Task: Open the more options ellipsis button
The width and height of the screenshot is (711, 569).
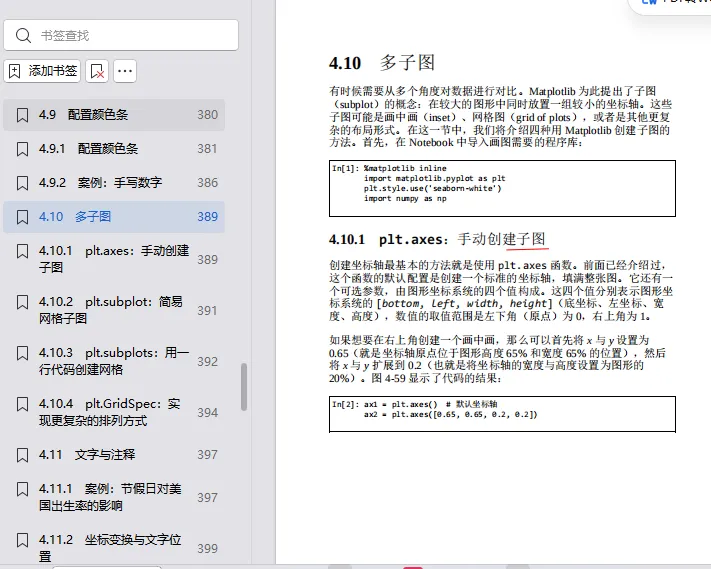Action: click(x=125, y=71)
